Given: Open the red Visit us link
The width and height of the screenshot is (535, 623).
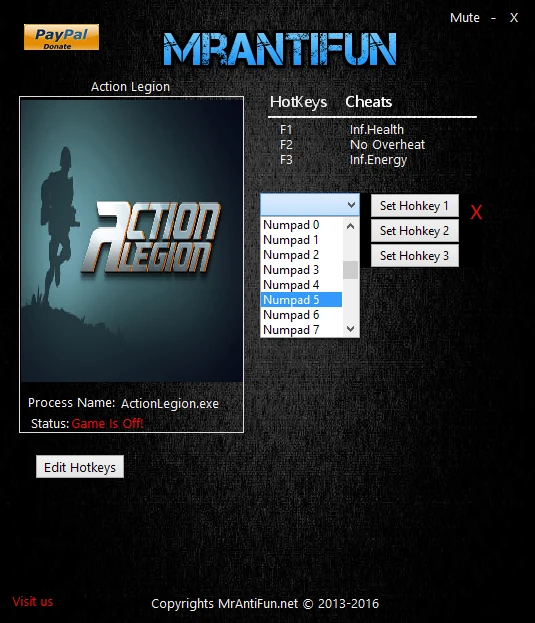Looking at the screenshot, I should pyautogui.click(x=33, y=602).
